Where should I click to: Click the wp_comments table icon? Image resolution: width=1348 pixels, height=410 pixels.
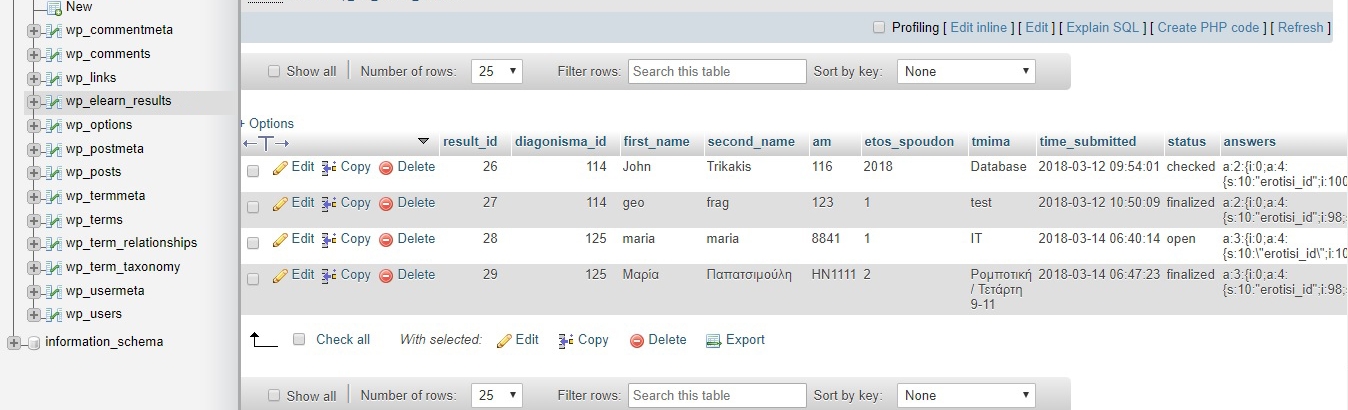54,55
